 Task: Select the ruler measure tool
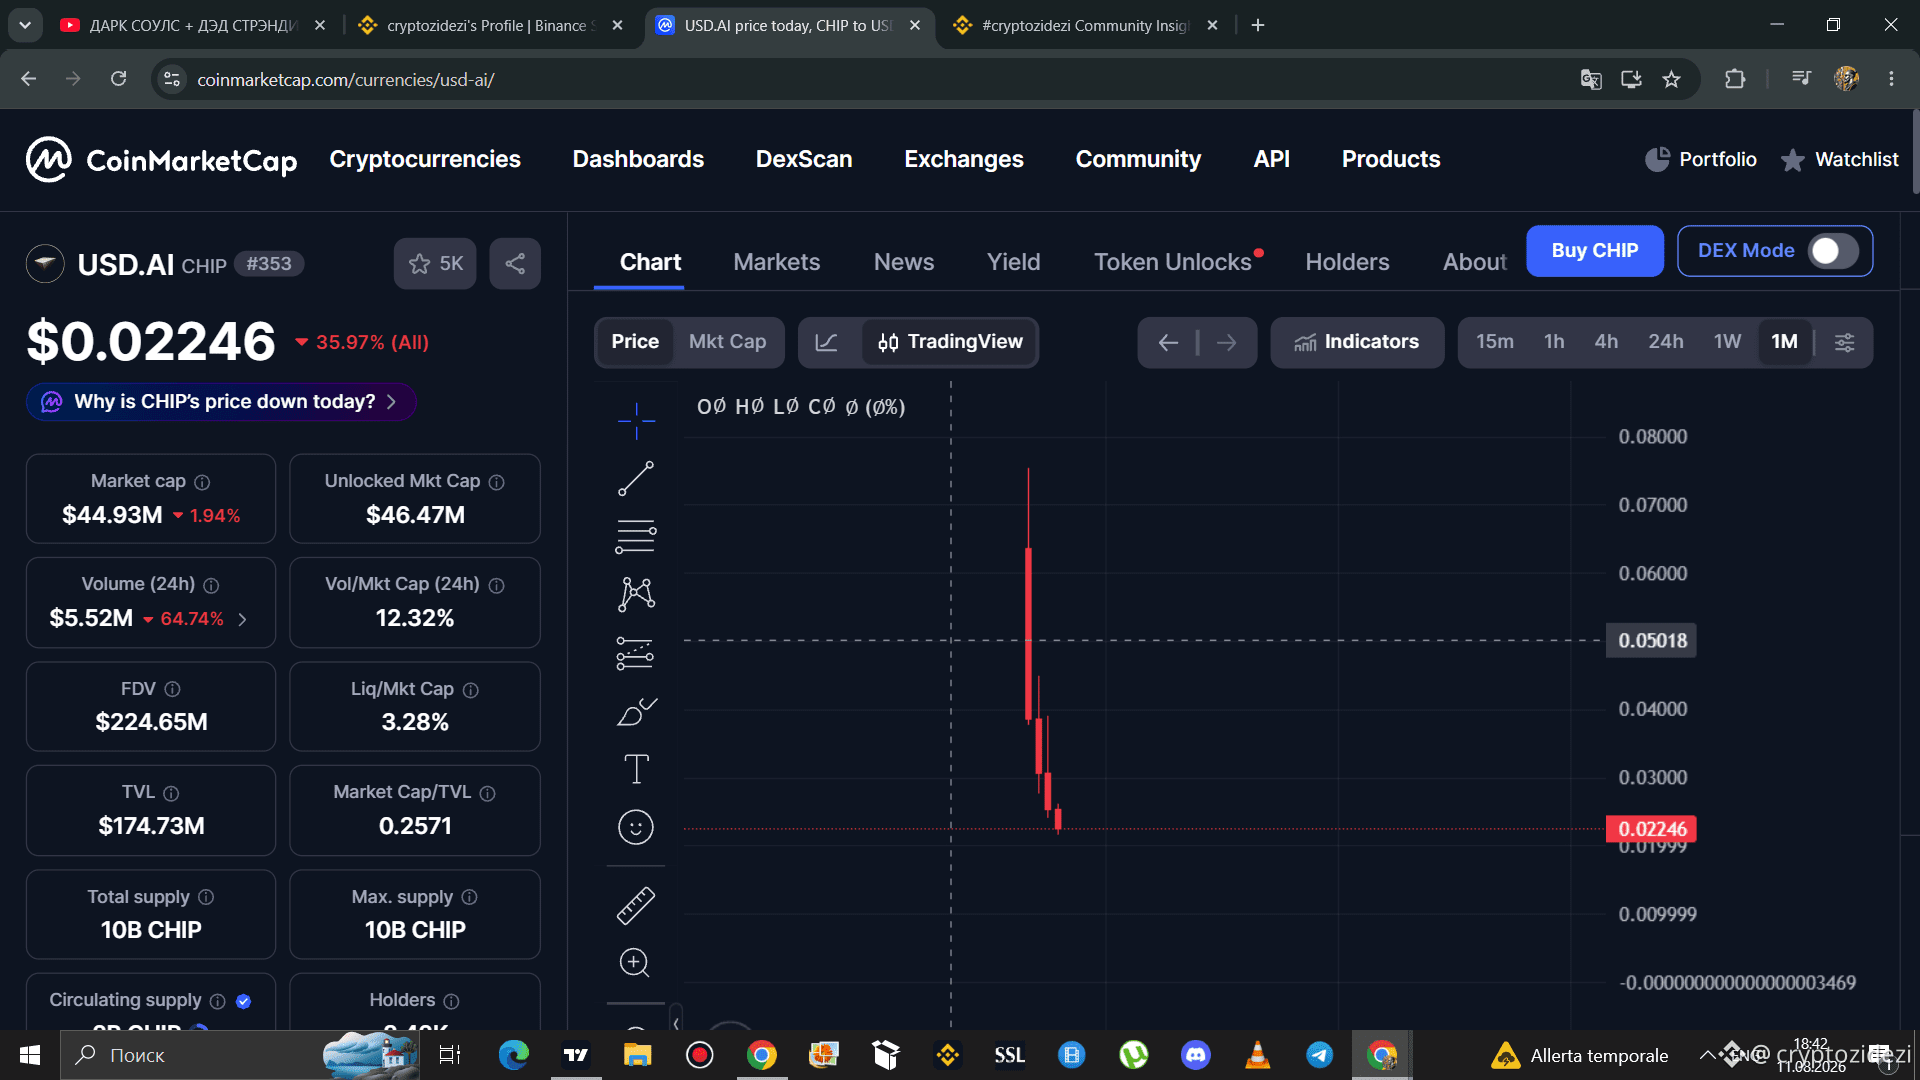point(636,905)
